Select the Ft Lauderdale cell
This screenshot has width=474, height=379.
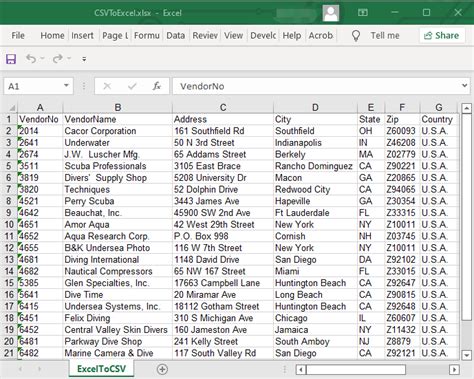(x=315, y=213)
